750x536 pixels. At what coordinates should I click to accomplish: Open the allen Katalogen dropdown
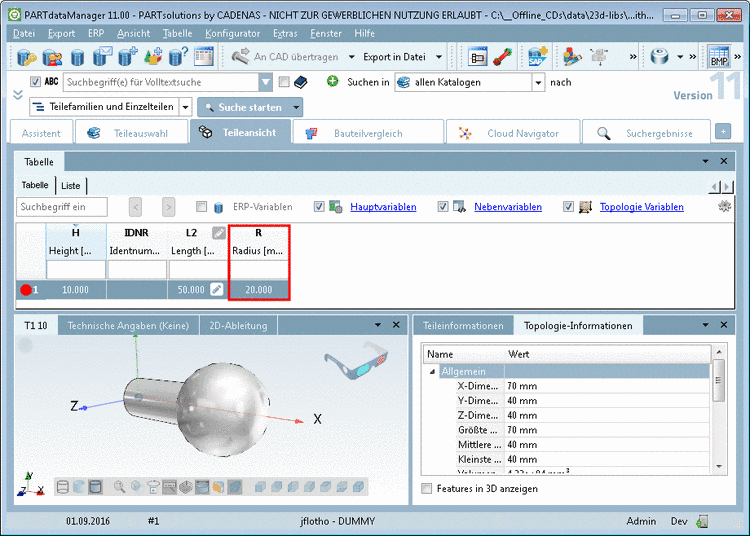pos(538,82)
